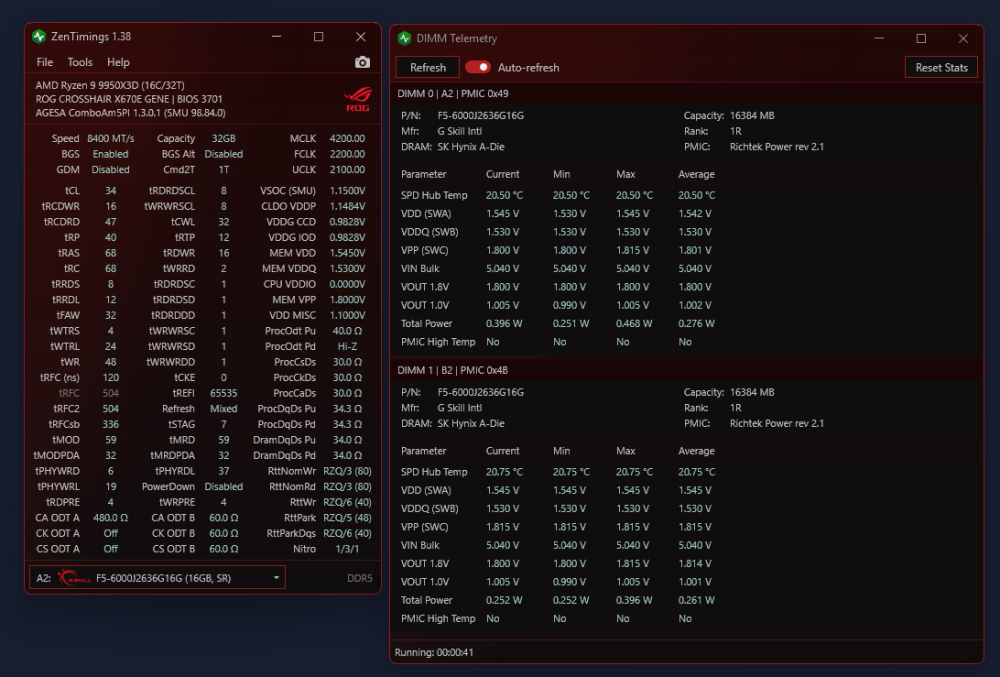Click the Reset Stats button

pos(941,67)
